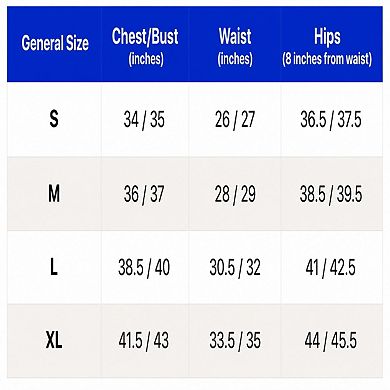Select the 38.5 / 39.5 hips cell

click(331, 194)
